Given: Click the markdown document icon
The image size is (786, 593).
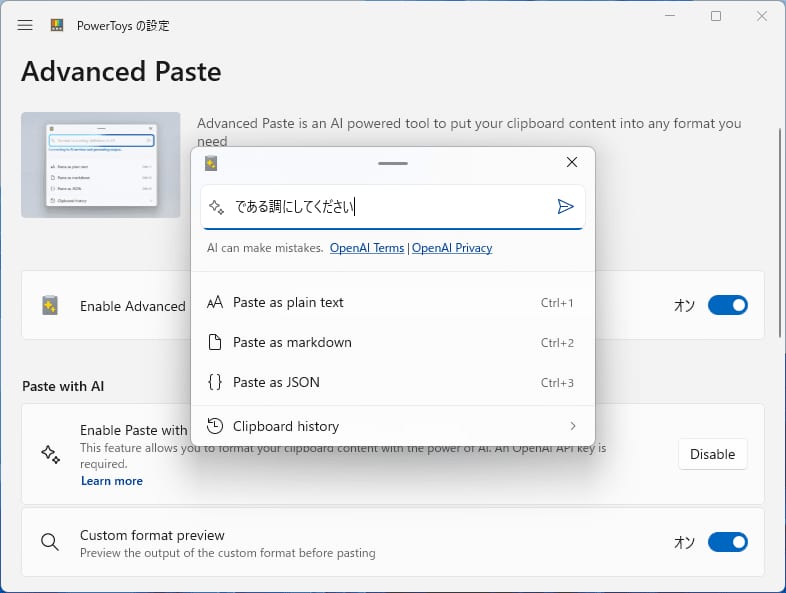Looking at the screenshot, I should coord(215,342).
